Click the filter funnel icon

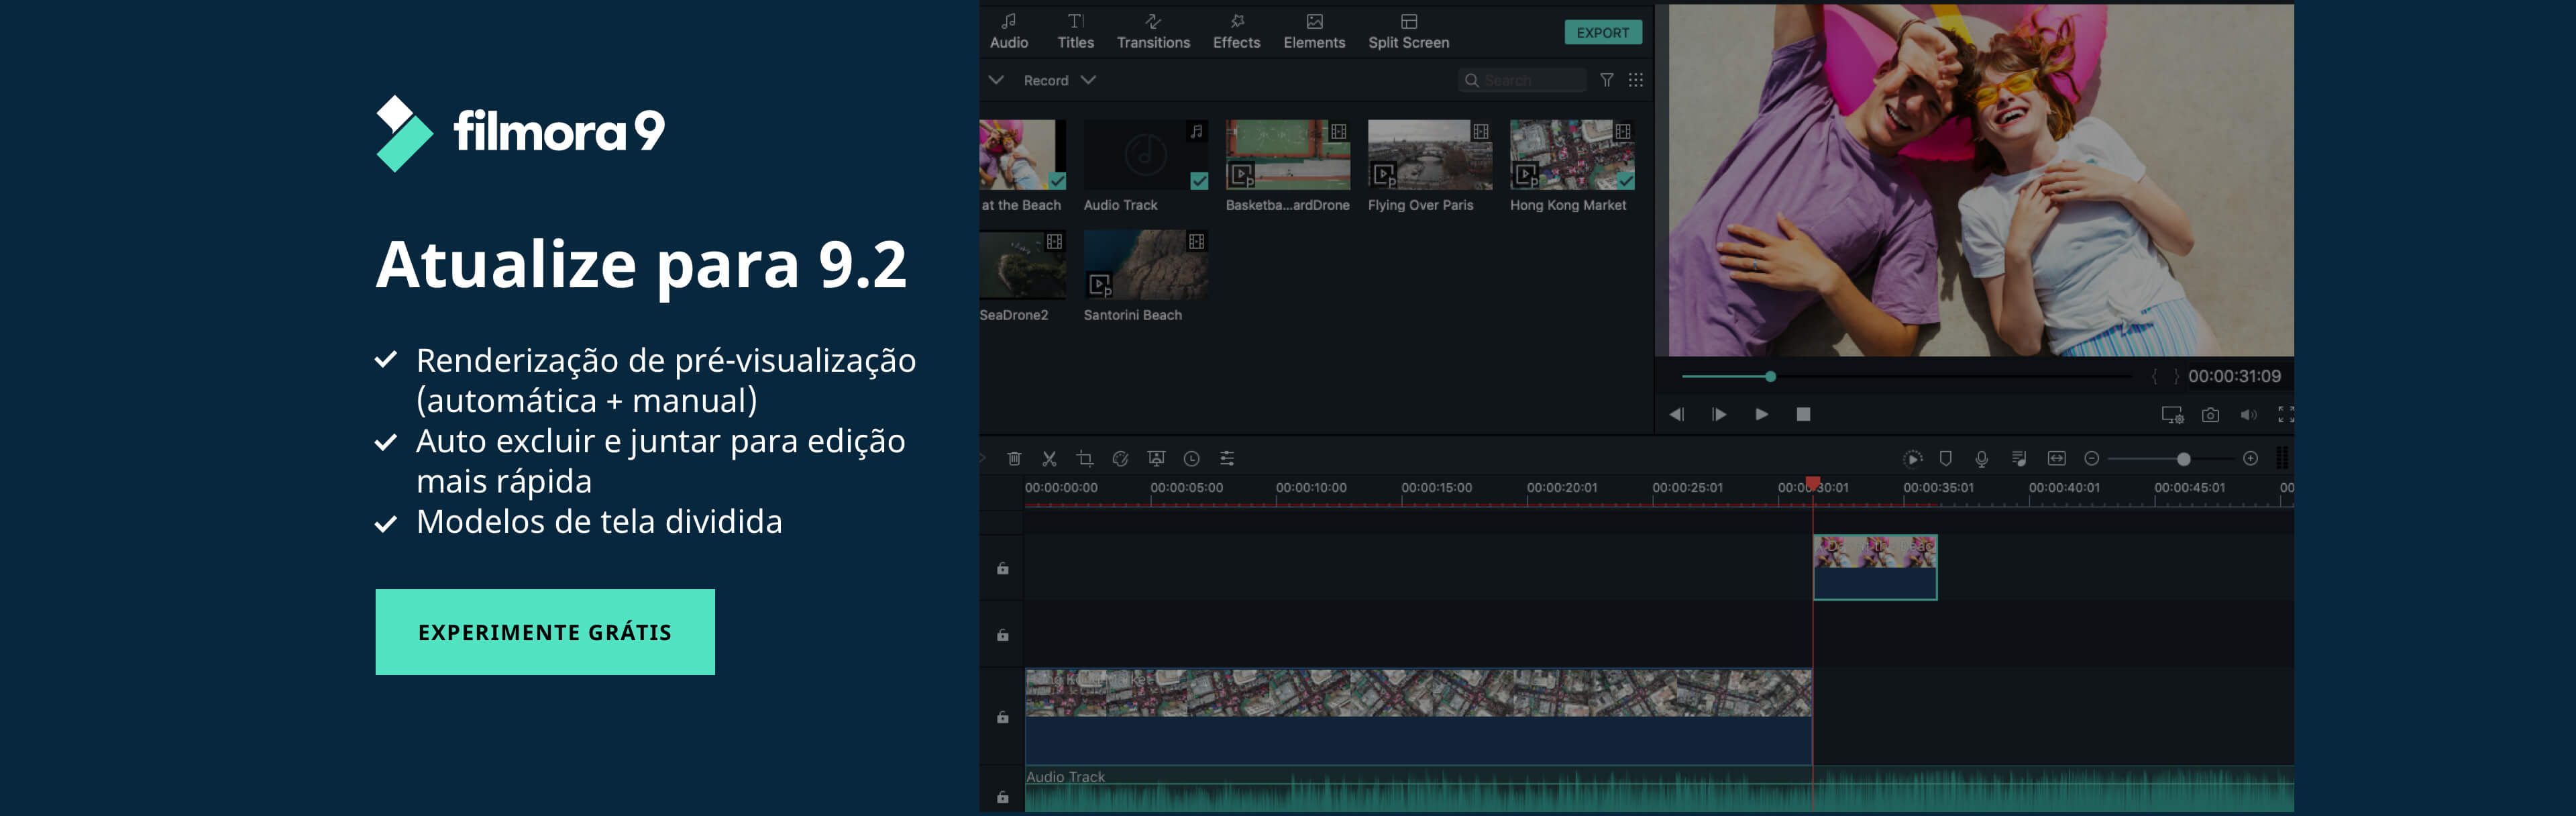[x=1606, y=80]
